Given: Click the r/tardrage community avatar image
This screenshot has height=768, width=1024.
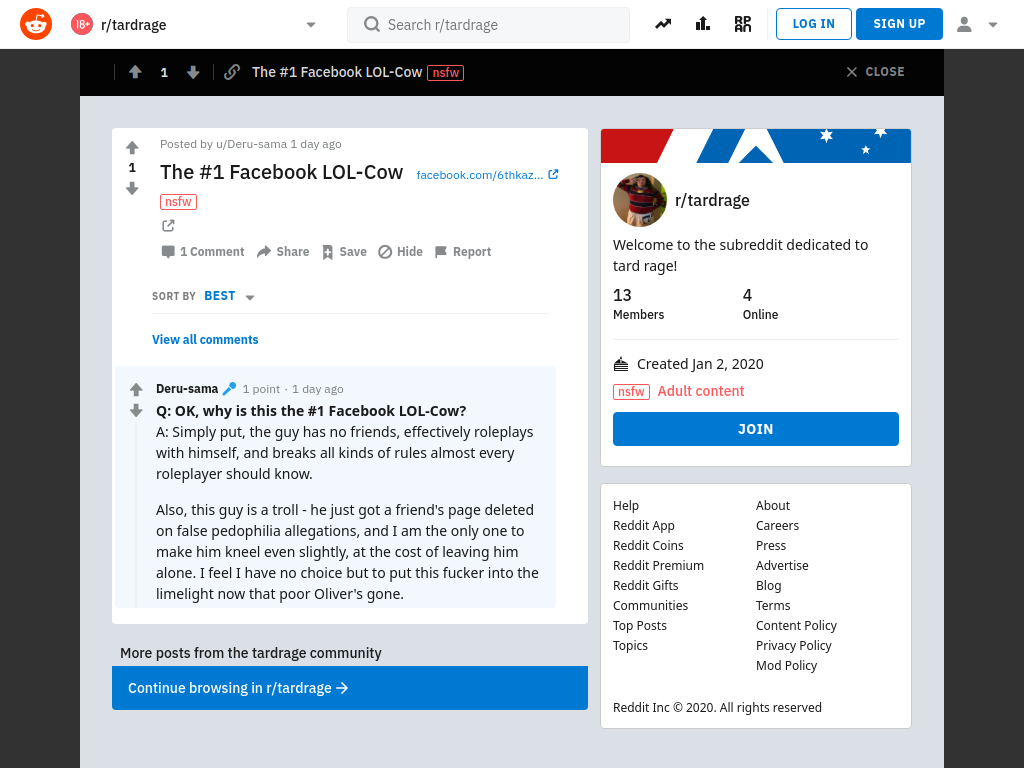Looking at the screenshot, I should 640,200.
